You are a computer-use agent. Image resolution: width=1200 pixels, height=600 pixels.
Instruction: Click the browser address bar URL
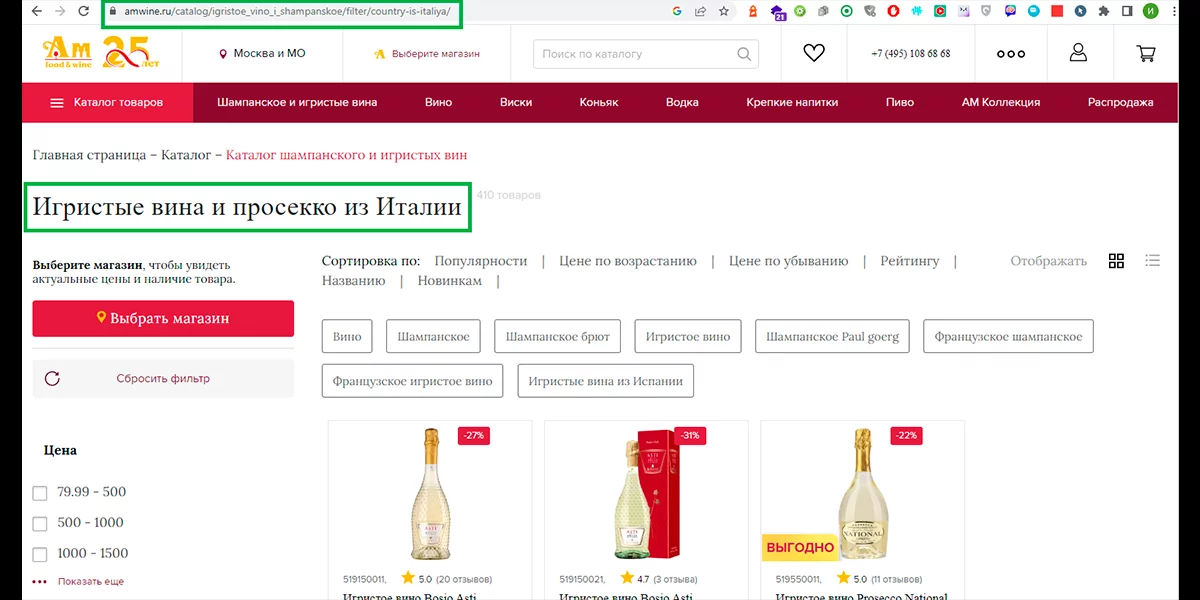(287, 11)
